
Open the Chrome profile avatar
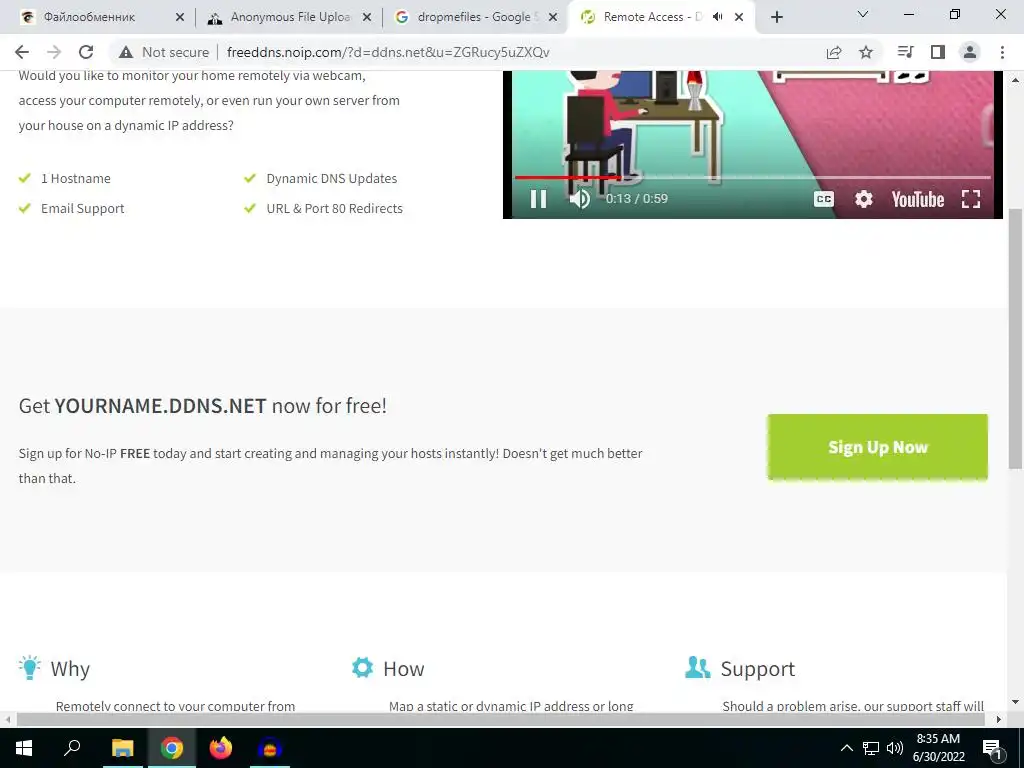(970, 52)
